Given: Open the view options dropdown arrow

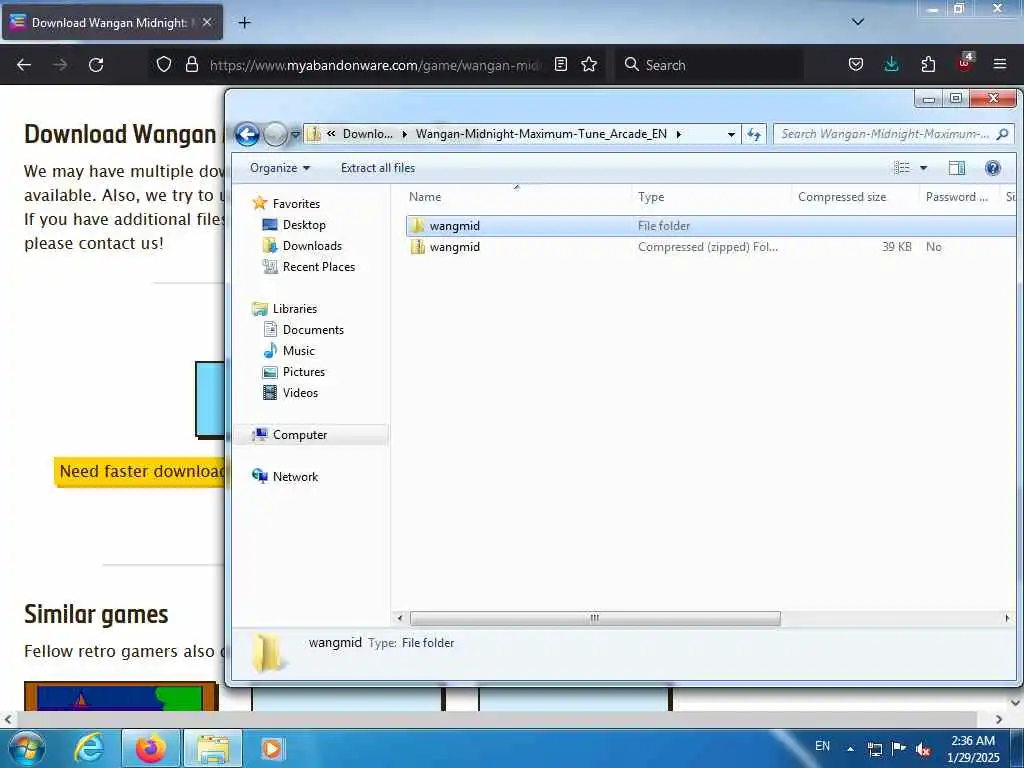Looking at the screenshot, I should point(923,168).
